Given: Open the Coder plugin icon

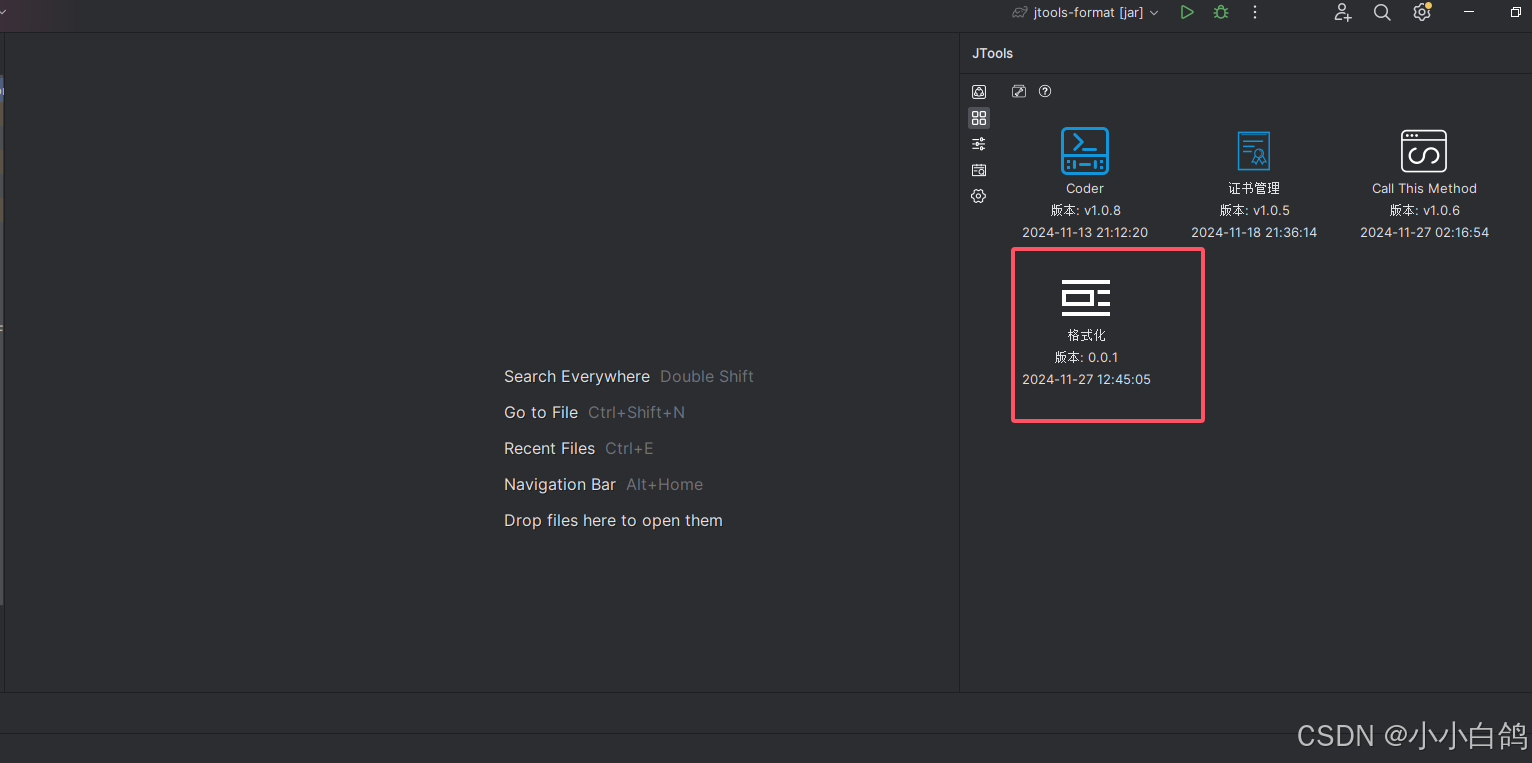Looking at the screenshot, I should [1085, 151].
